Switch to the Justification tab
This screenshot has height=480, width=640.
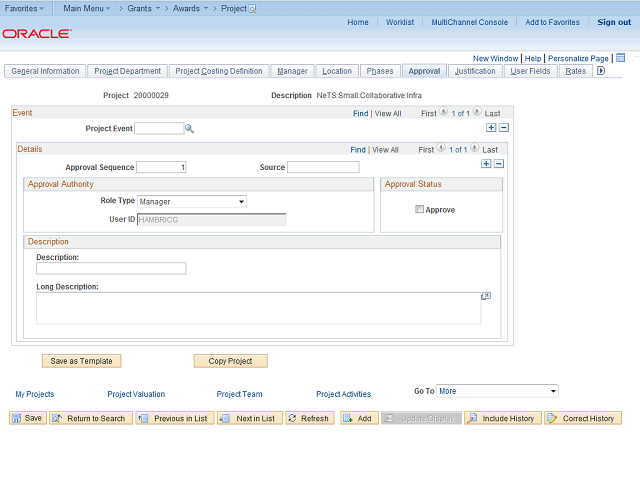[474, 71]
